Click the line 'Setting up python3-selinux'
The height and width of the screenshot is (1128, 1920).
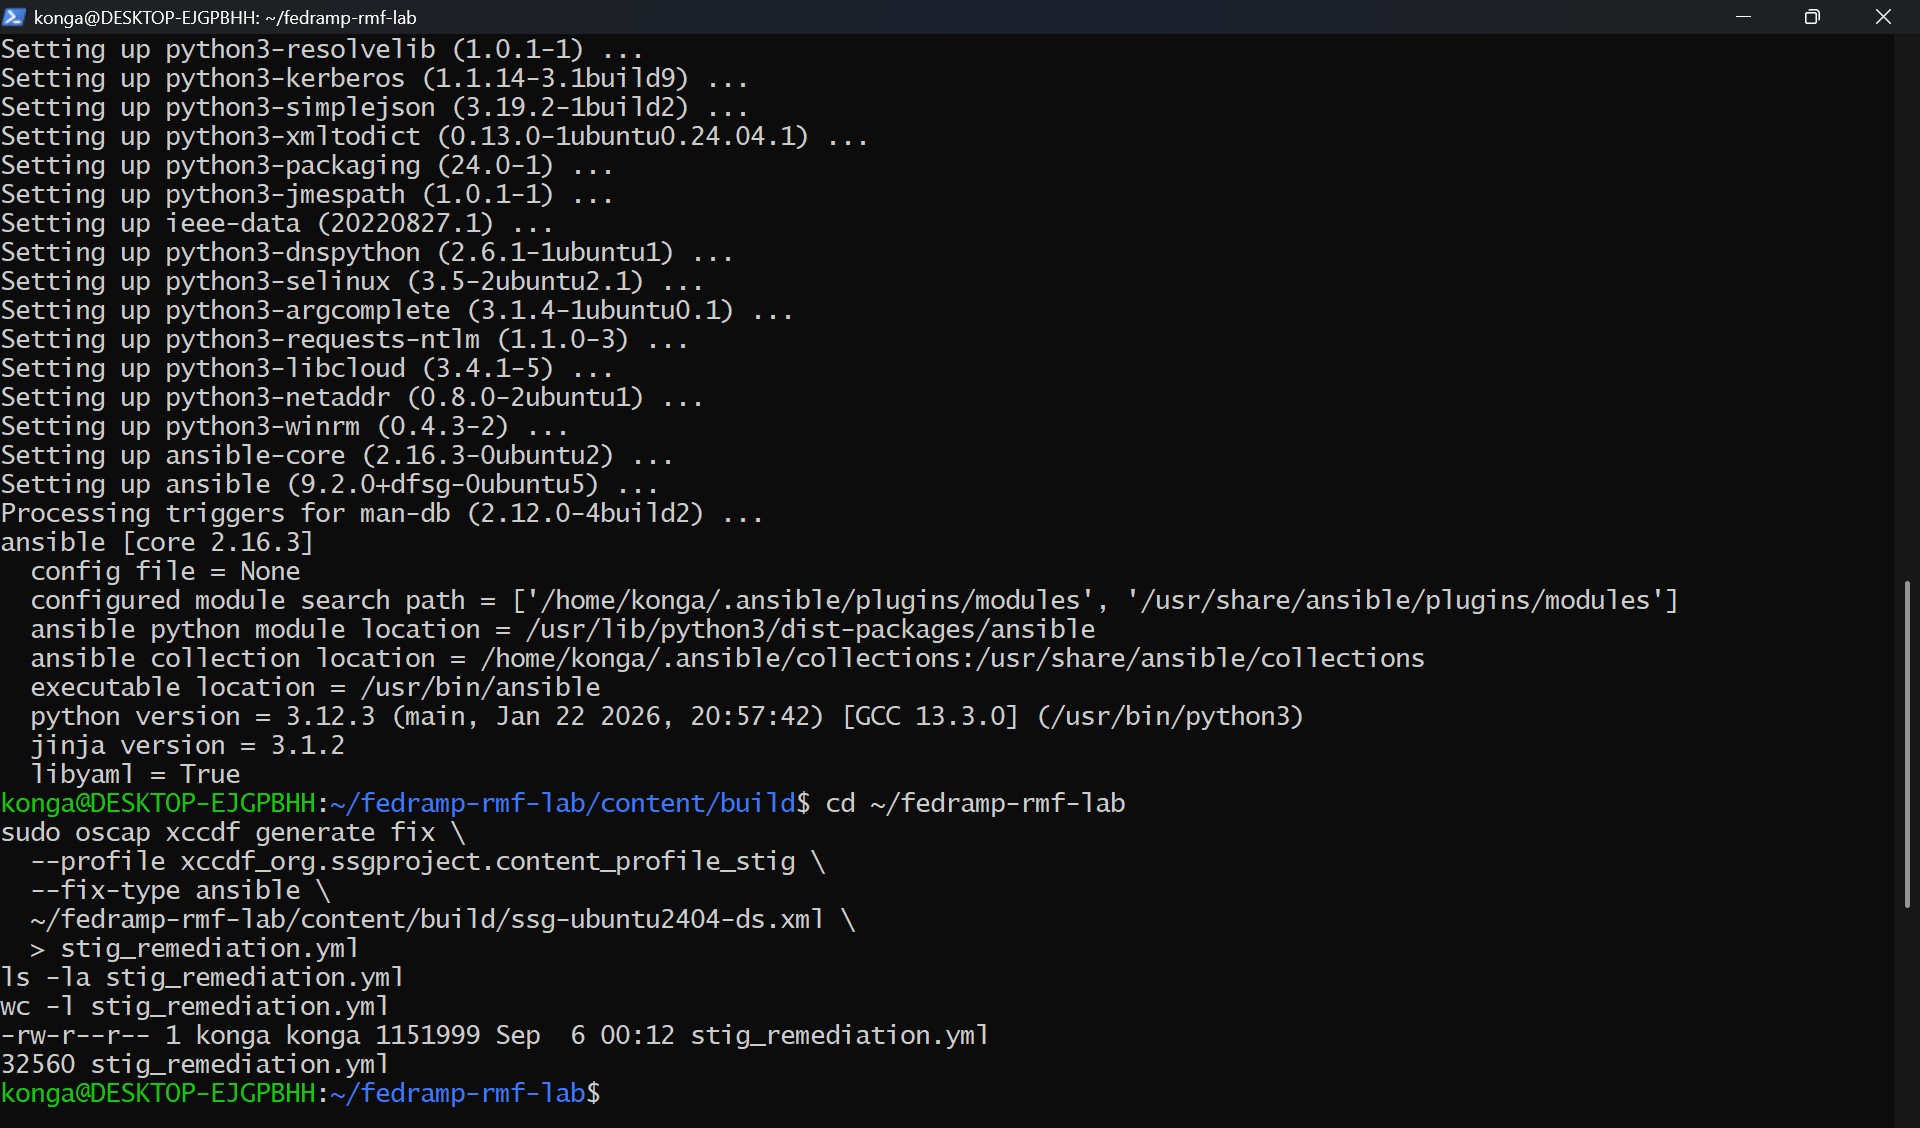(x=352, y=281)
